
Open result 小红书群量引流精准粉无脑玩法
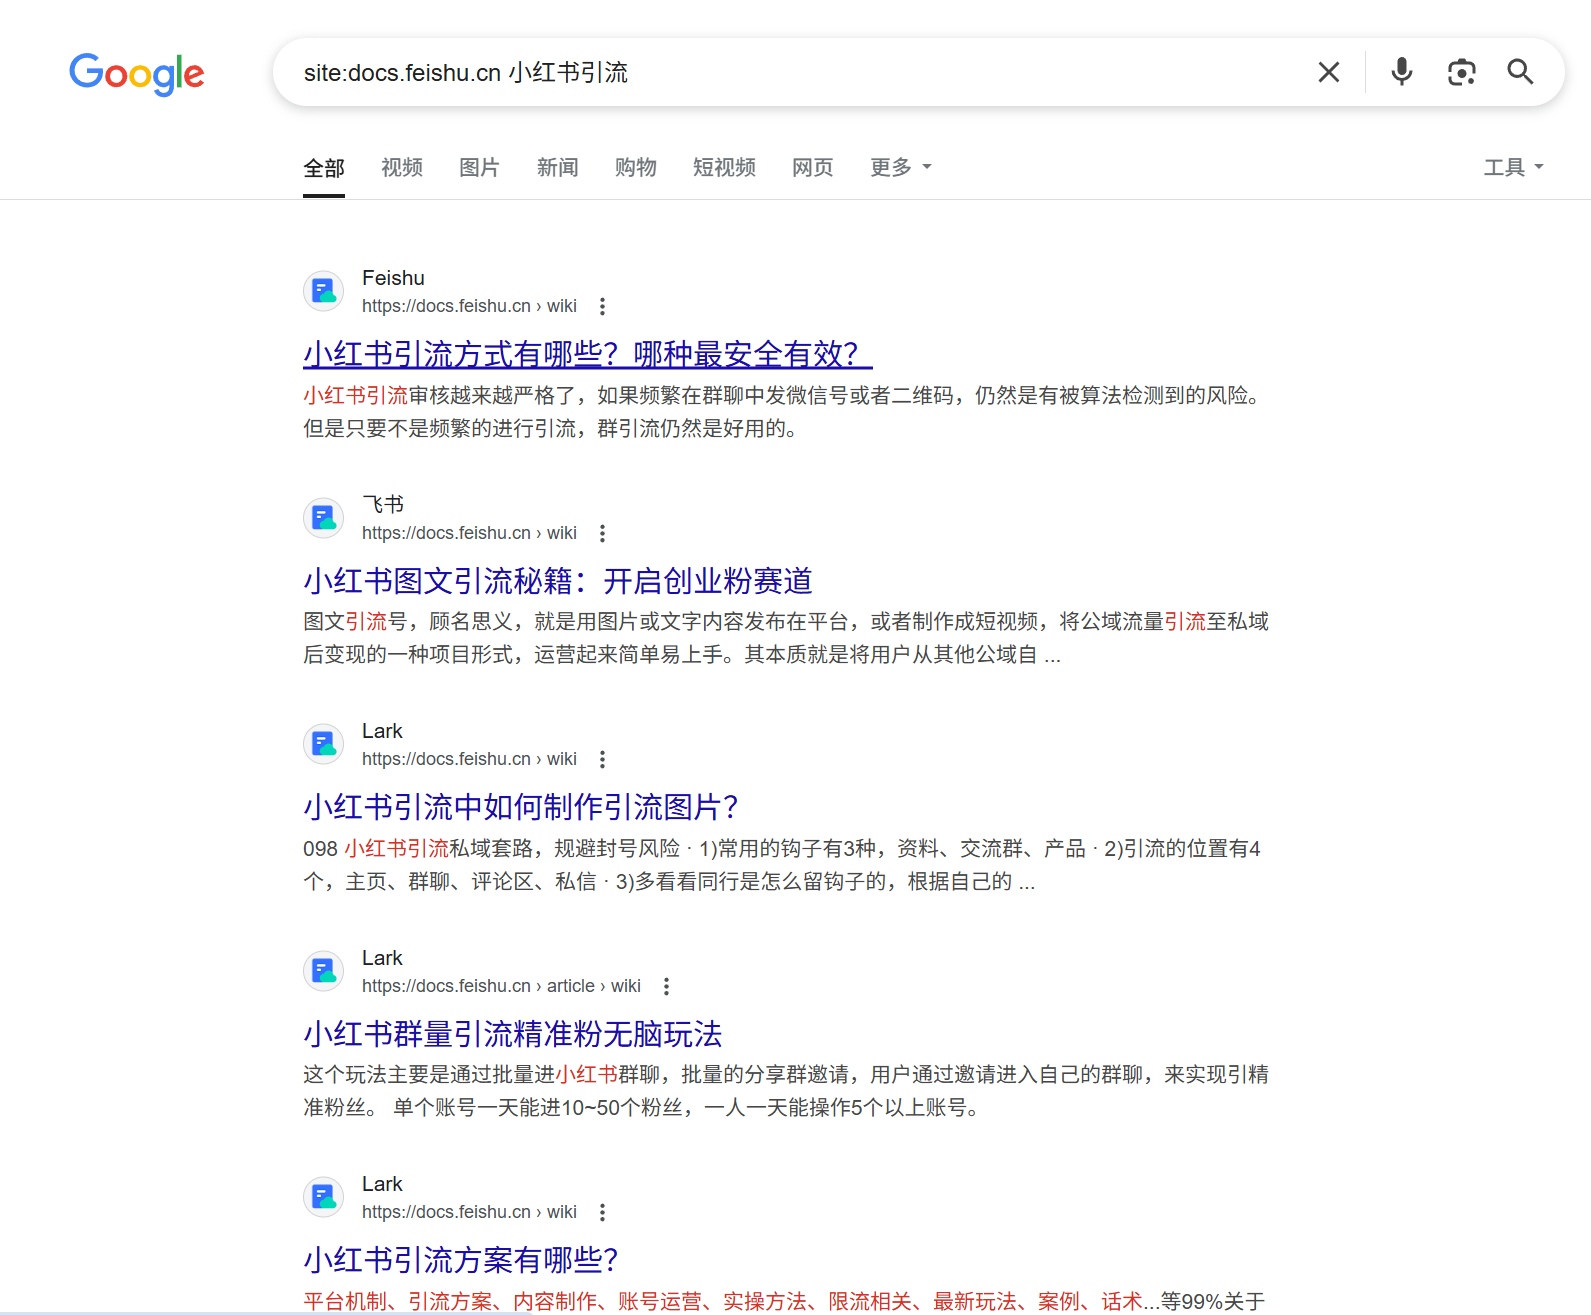pyautogui.click(x=513, y=1034)
